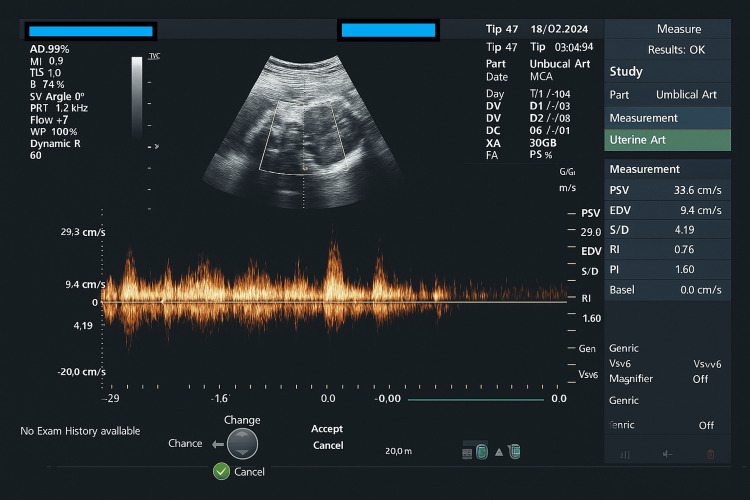Click the gray triangle icon in bottom bar
The height and width of the screenshot is (500, 750).
click(x=499, y=452)
